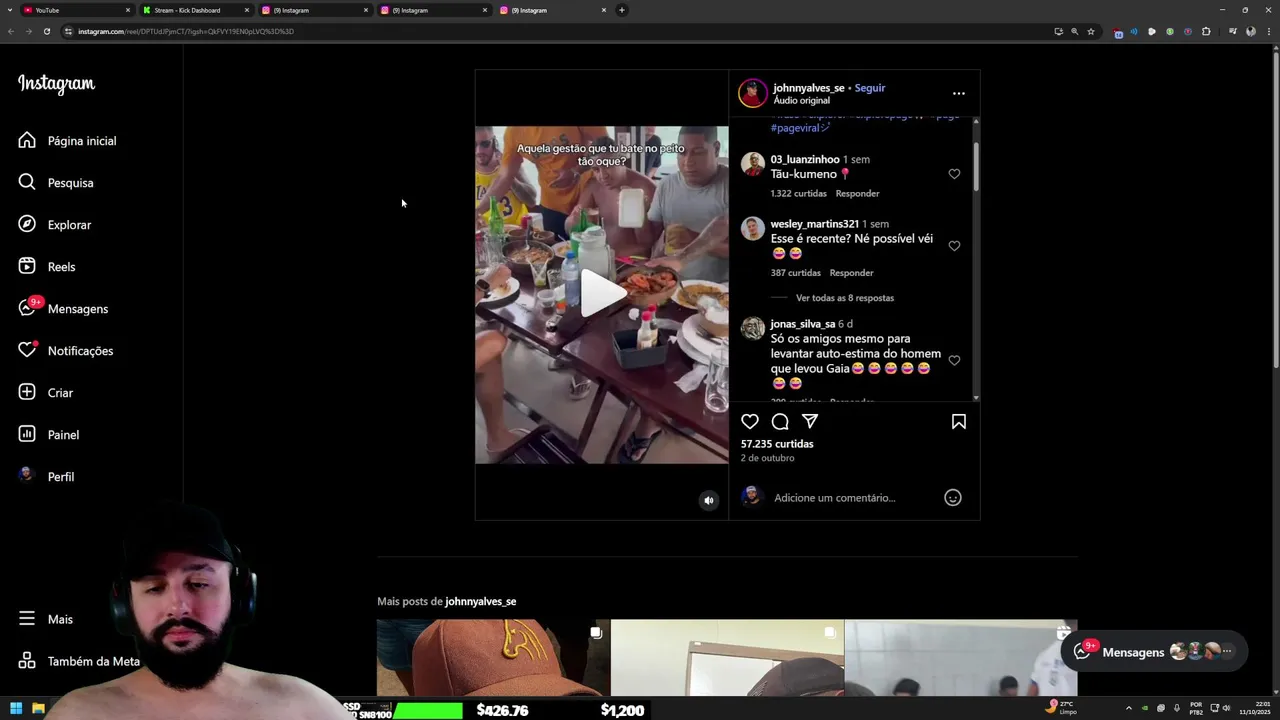The width and height of the screenshot is (1280, 720).
Task: Open johnnyalves_se profile avatar
Action: pyautogui.click(x=752, y=93)
